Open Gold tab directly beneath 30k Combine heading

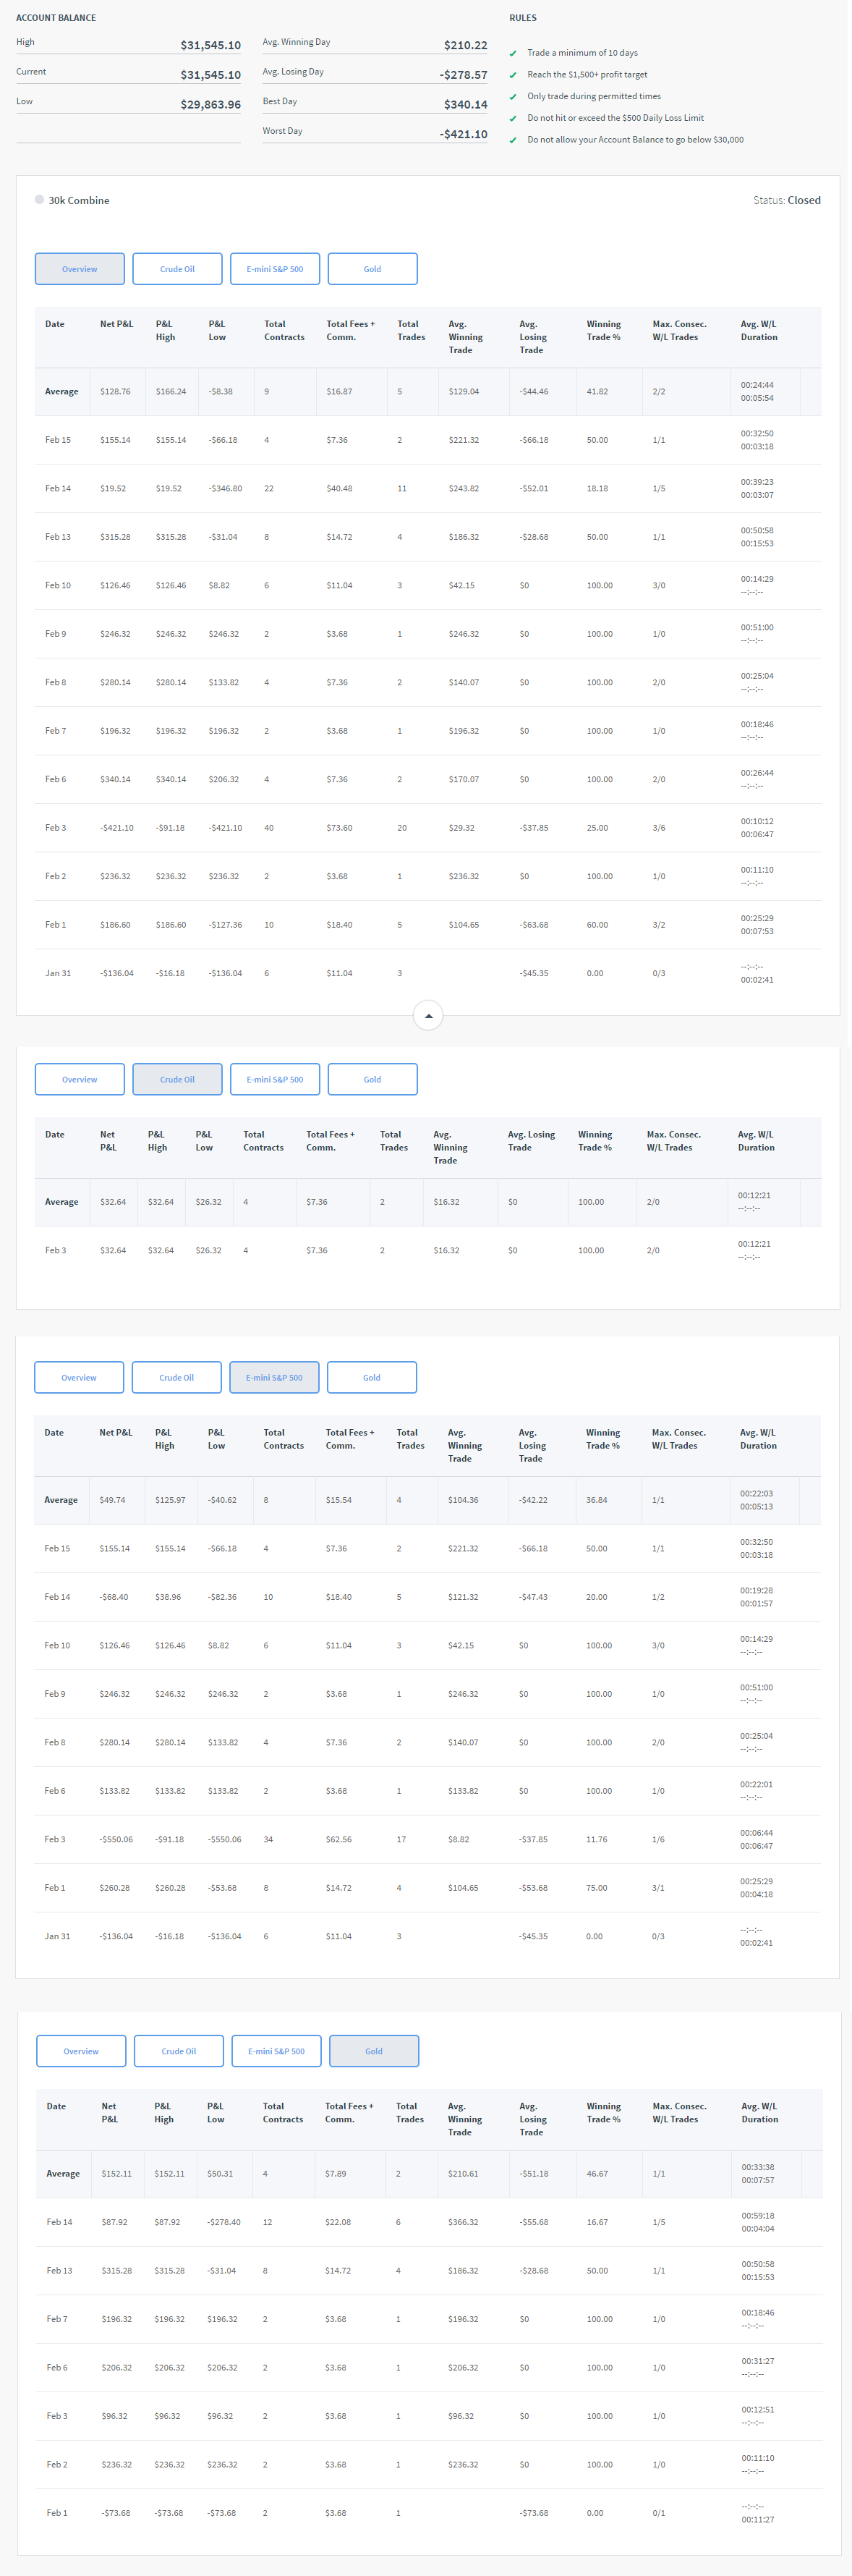coord(372,269)
